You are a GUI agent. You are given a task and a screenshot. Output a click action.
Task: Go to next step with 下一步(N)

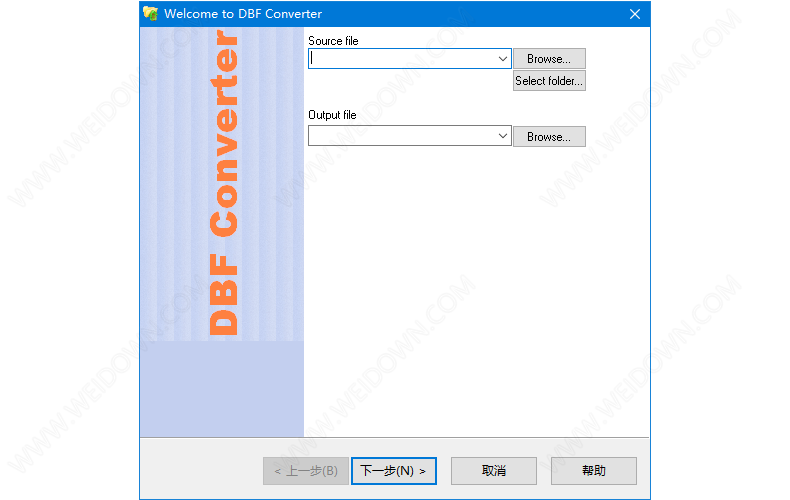[x=394, y=471]
